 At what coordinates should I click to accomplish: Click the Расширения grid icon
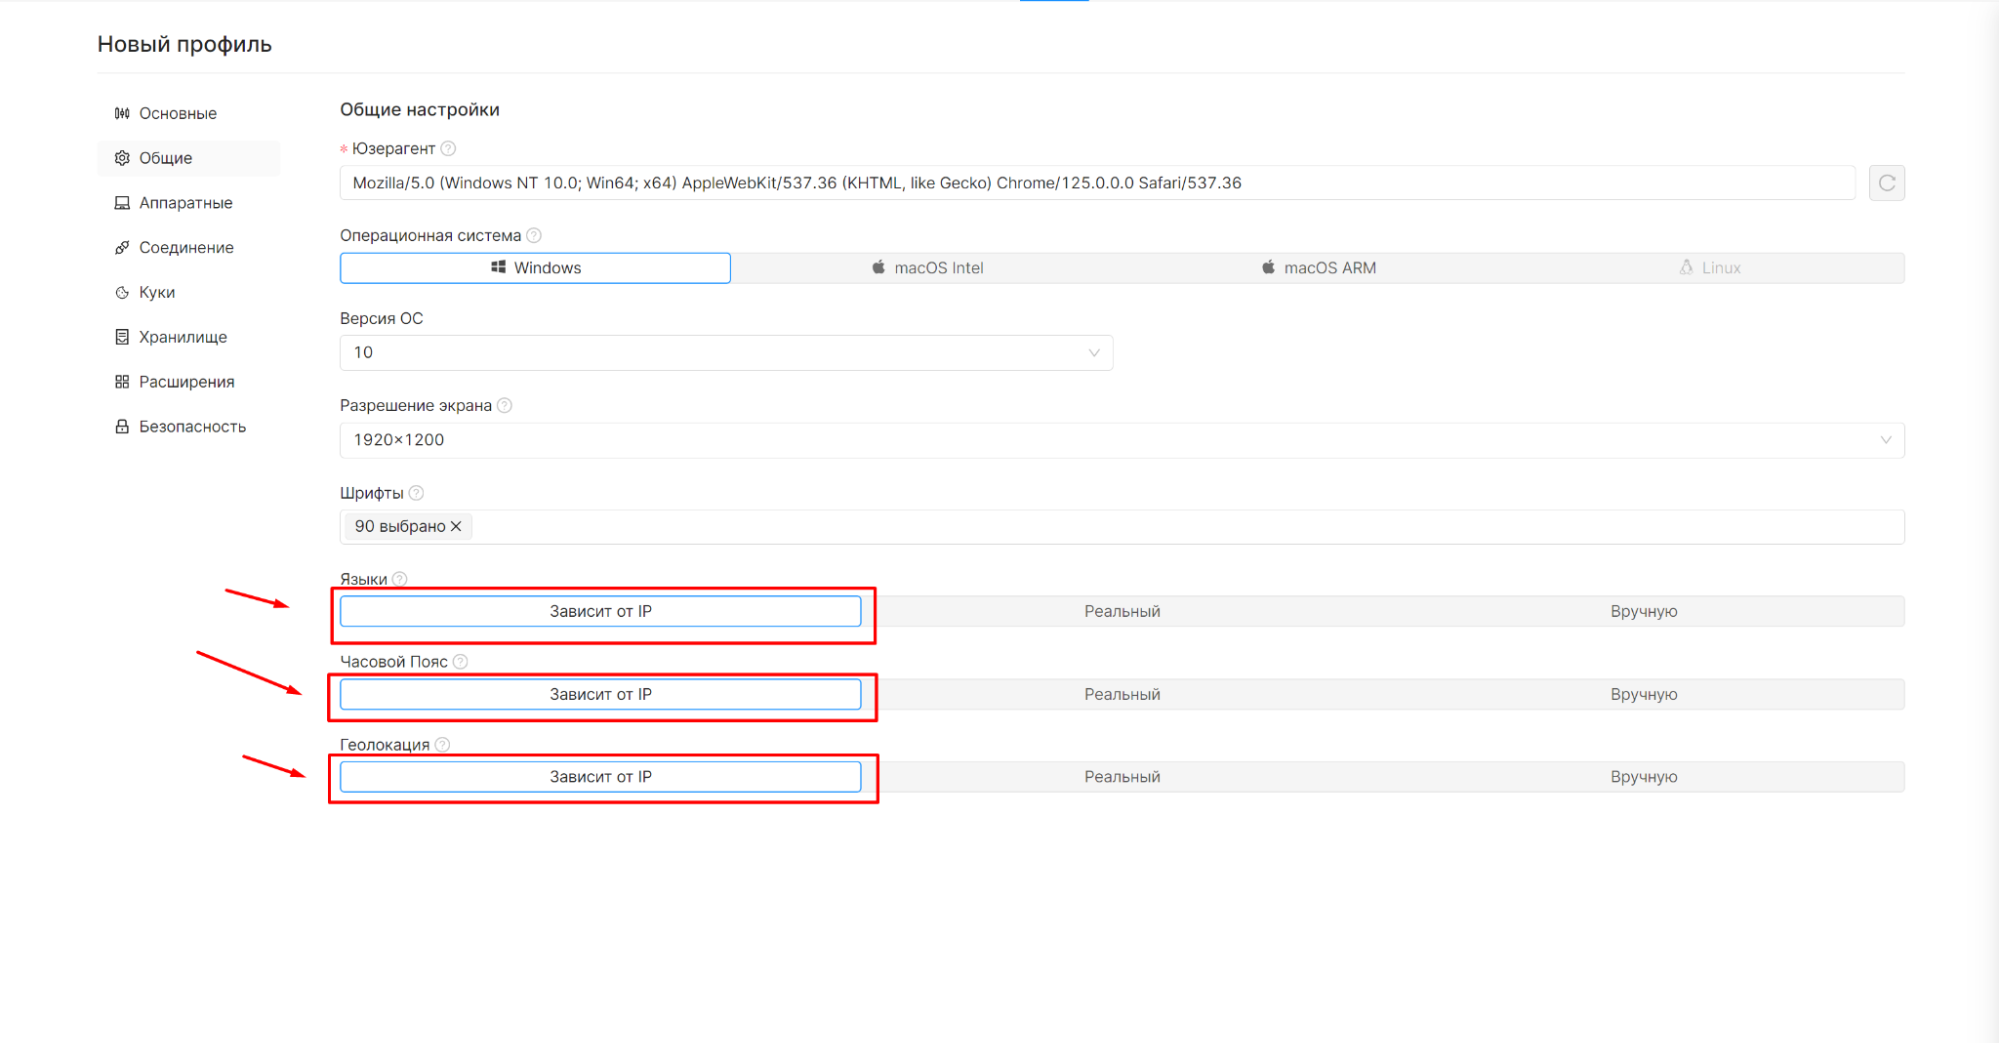pos(122,382)
